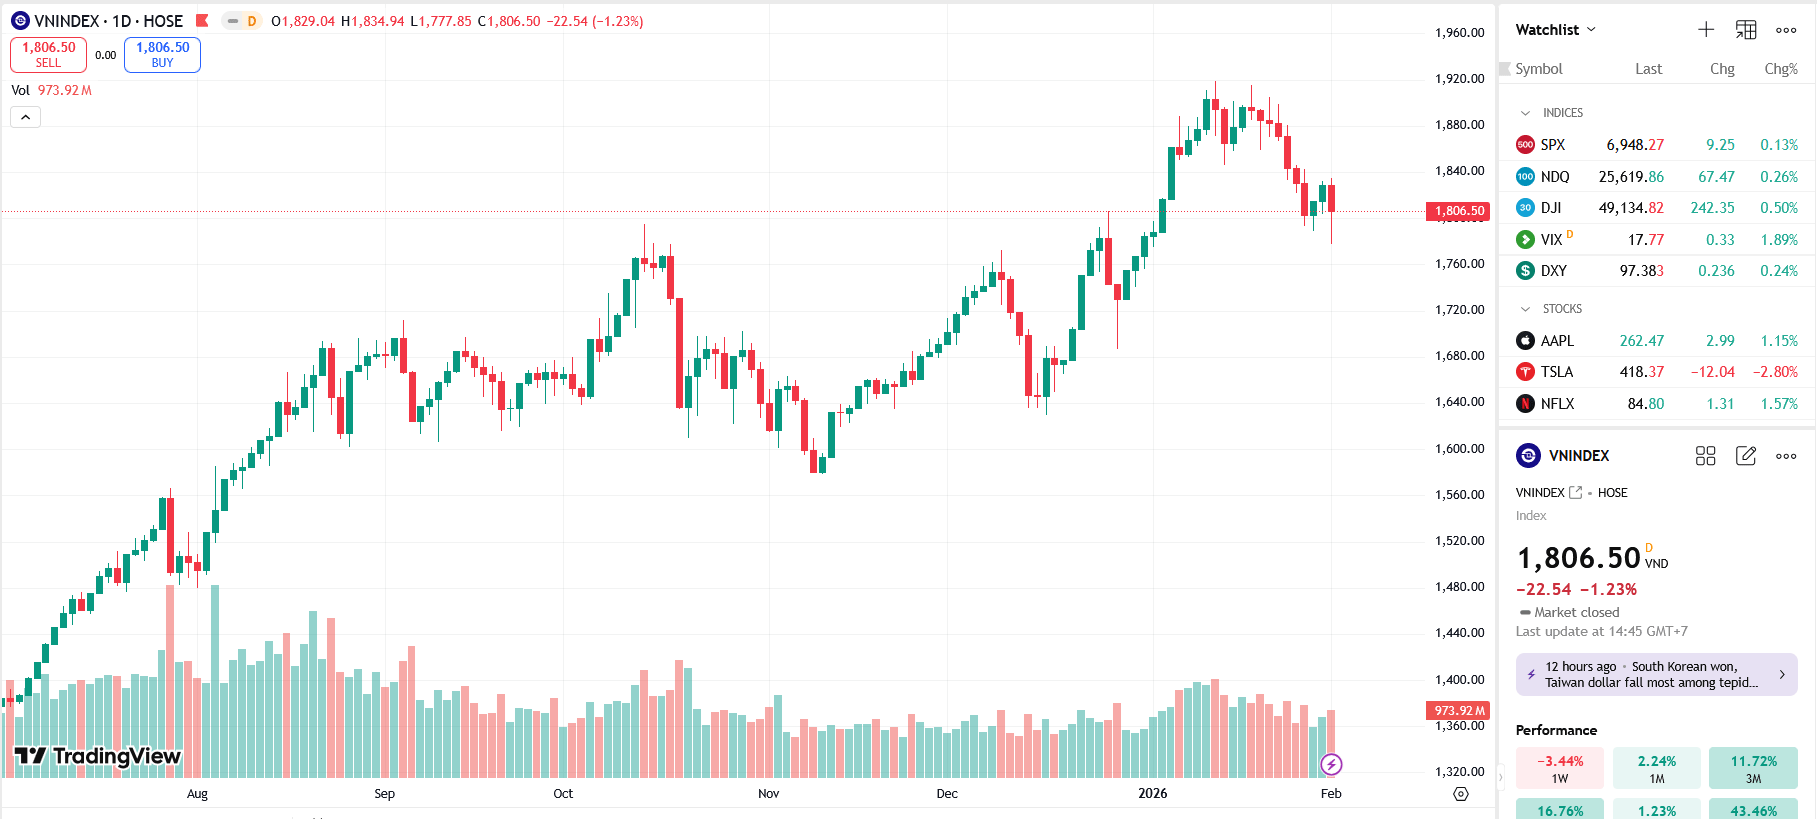Open the Watchlist grid view icon
Screen dimensions: 1817x819
coord(1745,29)
